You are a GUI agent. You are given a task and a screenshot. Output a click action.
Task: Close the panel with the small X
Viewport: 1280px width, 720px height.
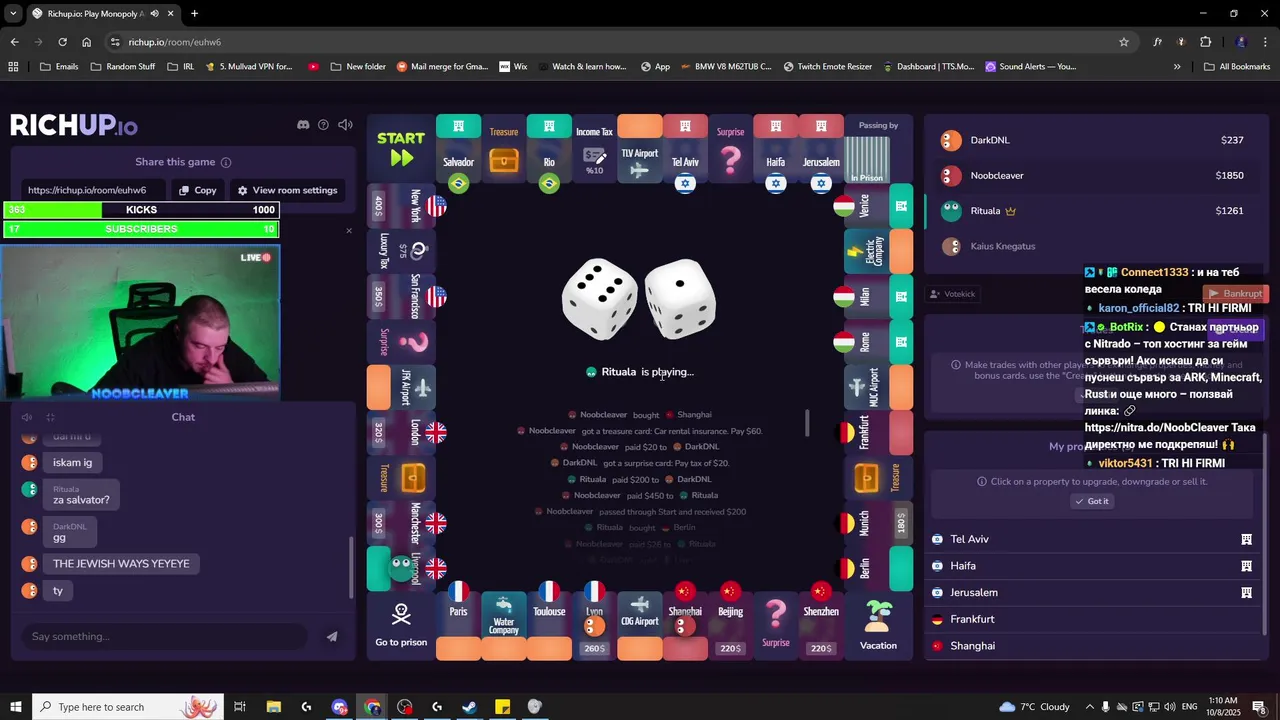click(x=349, y=231)
